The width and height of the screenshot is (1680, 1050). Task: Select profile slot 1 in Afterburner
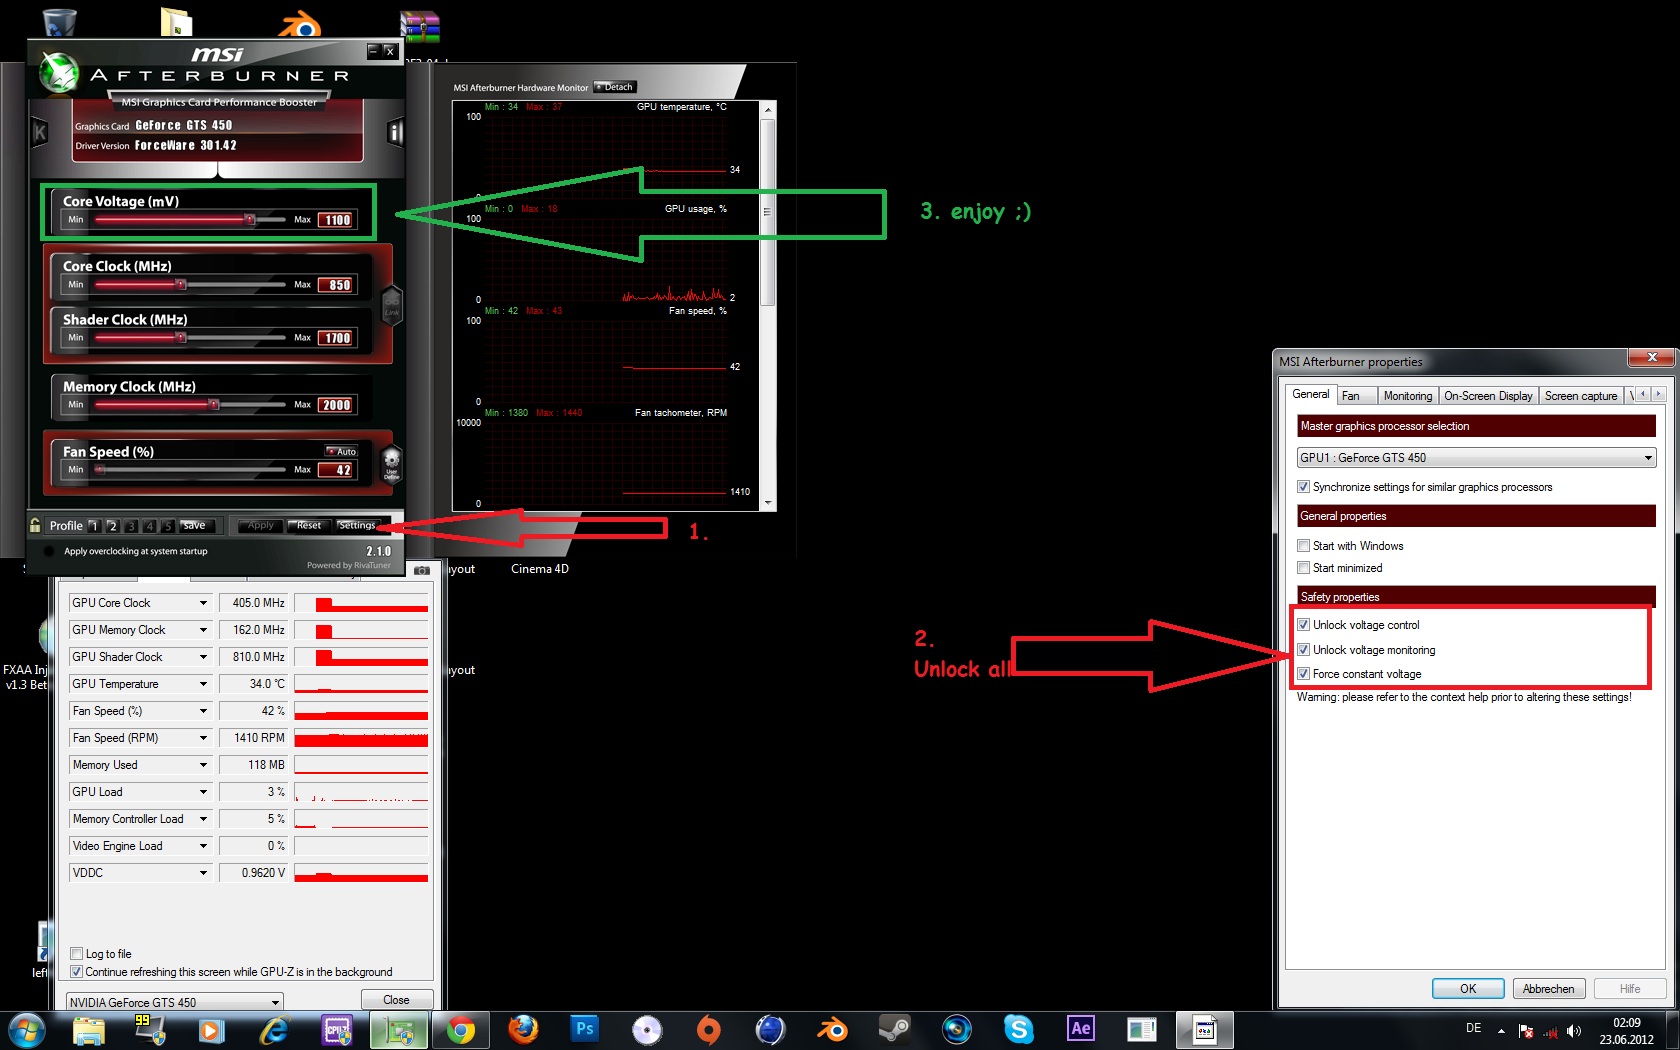click(94, 526)
